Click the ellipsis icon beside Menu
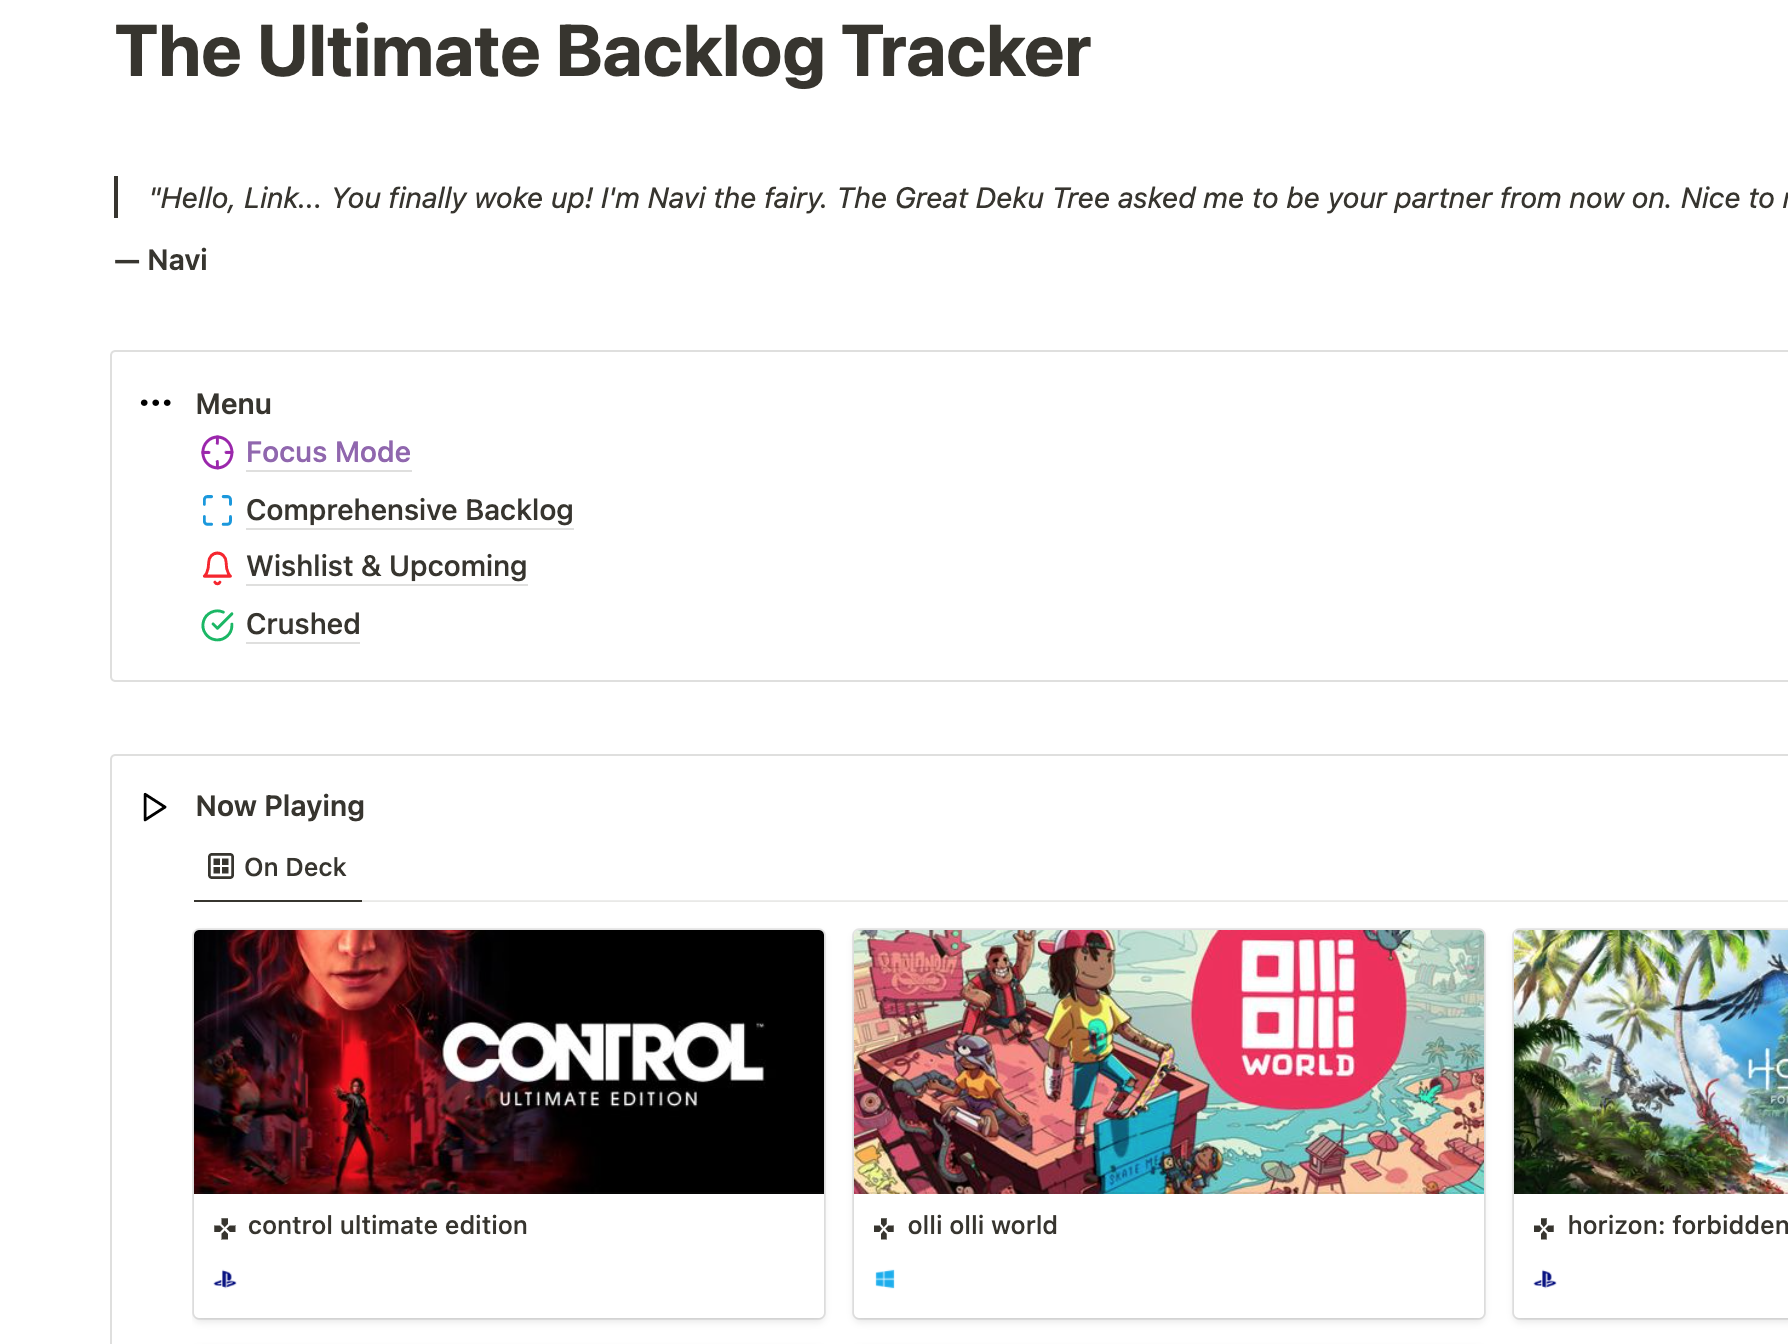The width and height of the screenshot is (1788, 1344). (156, 404)
